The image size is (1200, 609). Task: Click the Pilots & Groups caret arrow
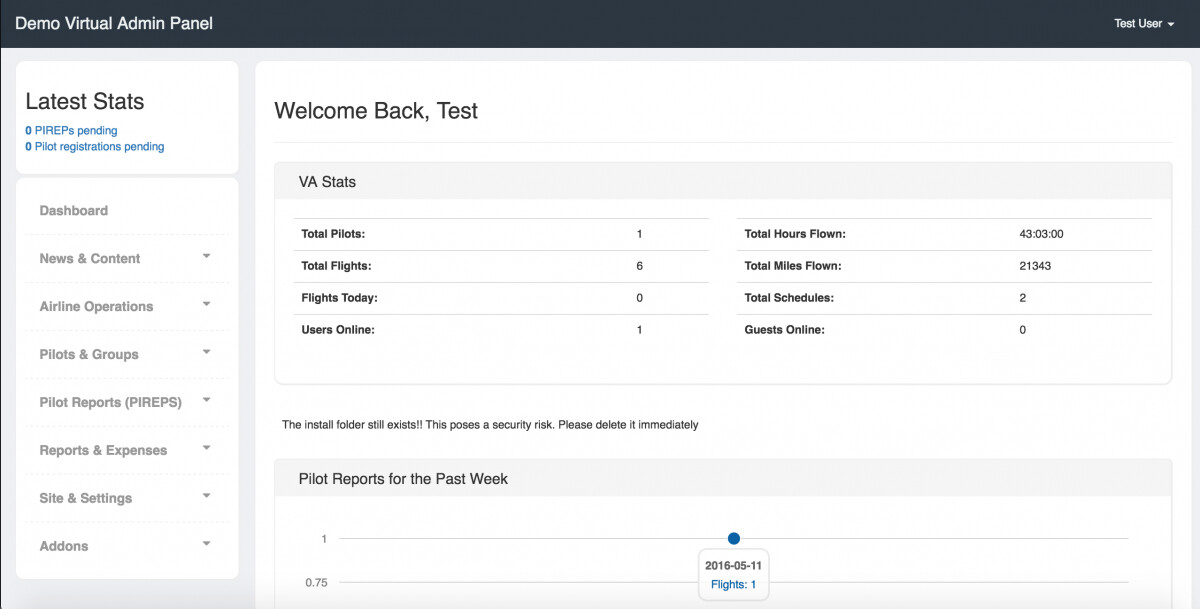click(206, 353)
